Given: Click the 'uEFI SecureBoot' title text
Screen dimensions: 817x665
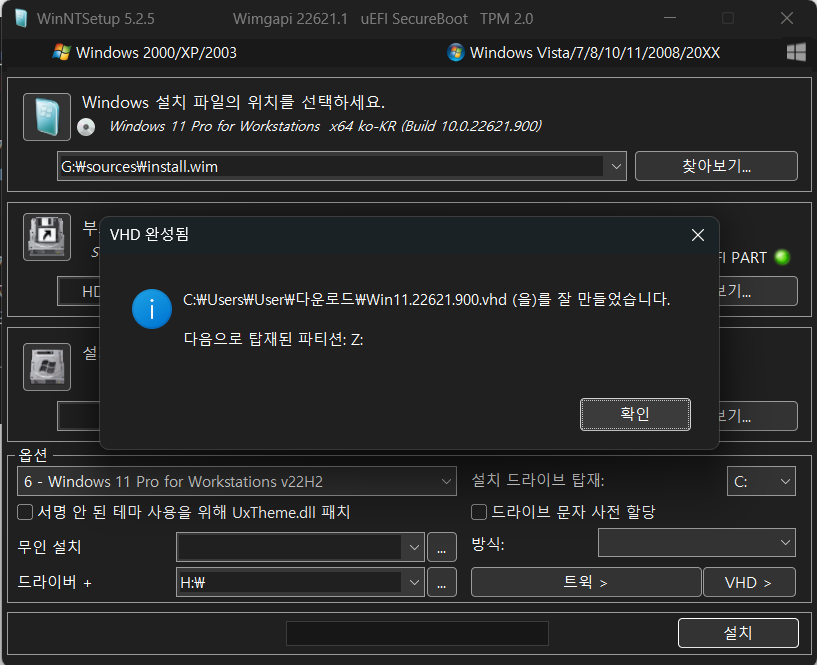Looking at the screenshot, I should coord(414,19).
